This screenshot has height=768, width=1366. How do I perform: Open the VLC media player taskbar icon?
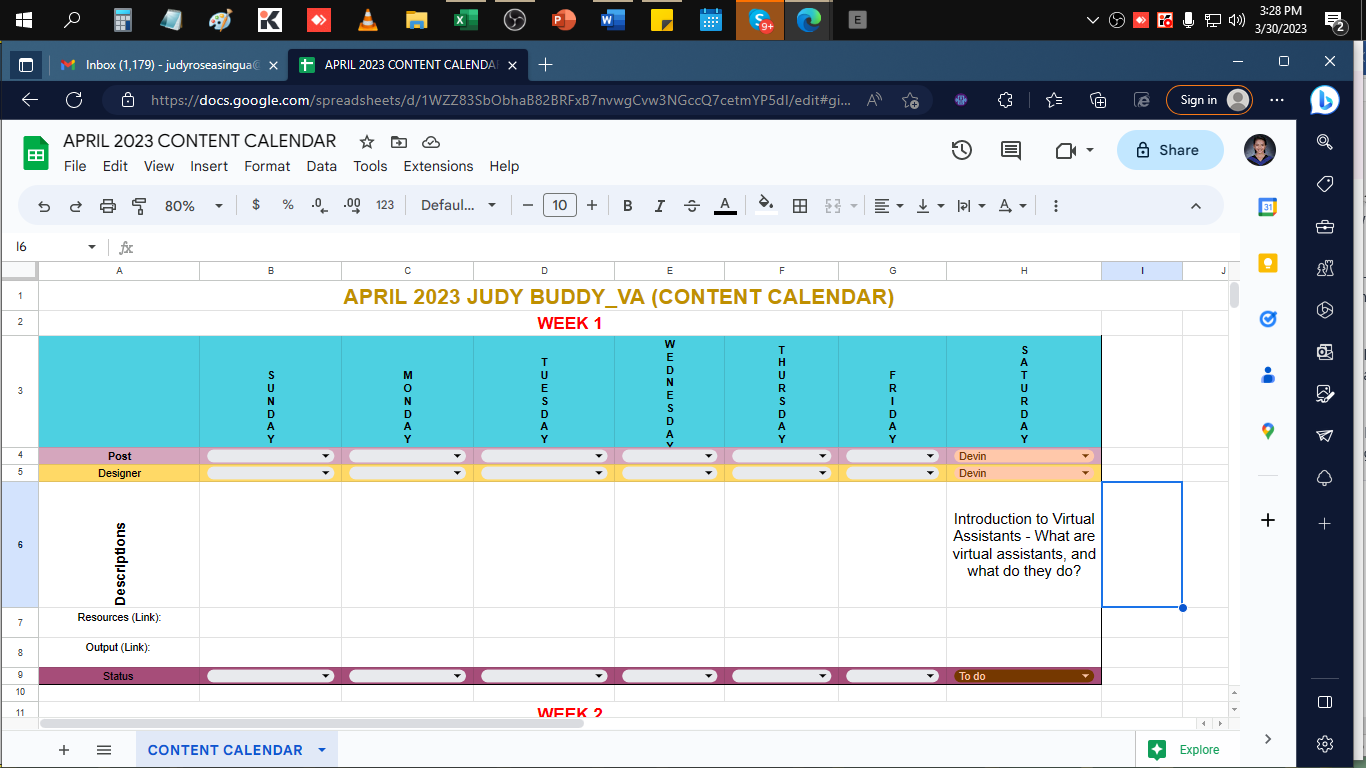pyautogui.click(x=368, y=20)
